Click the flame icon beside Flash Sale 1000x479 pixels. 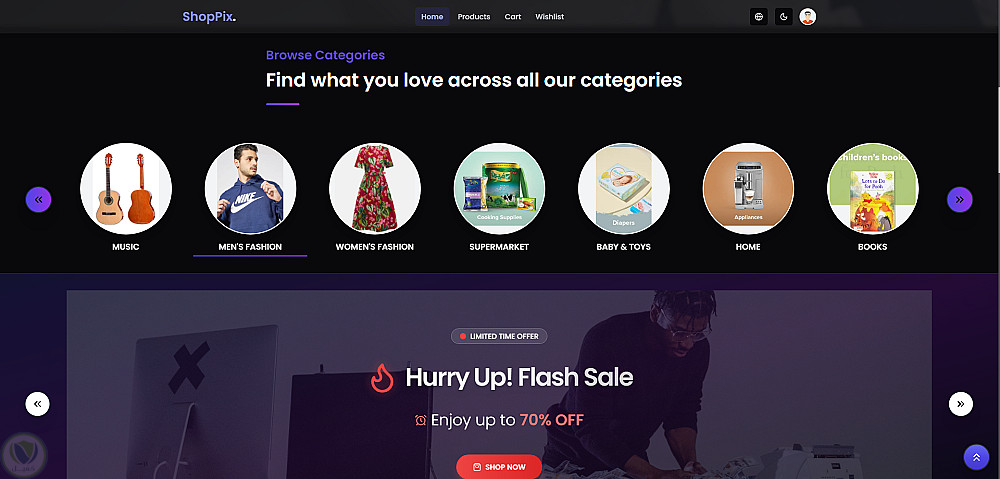click(382, 378)
